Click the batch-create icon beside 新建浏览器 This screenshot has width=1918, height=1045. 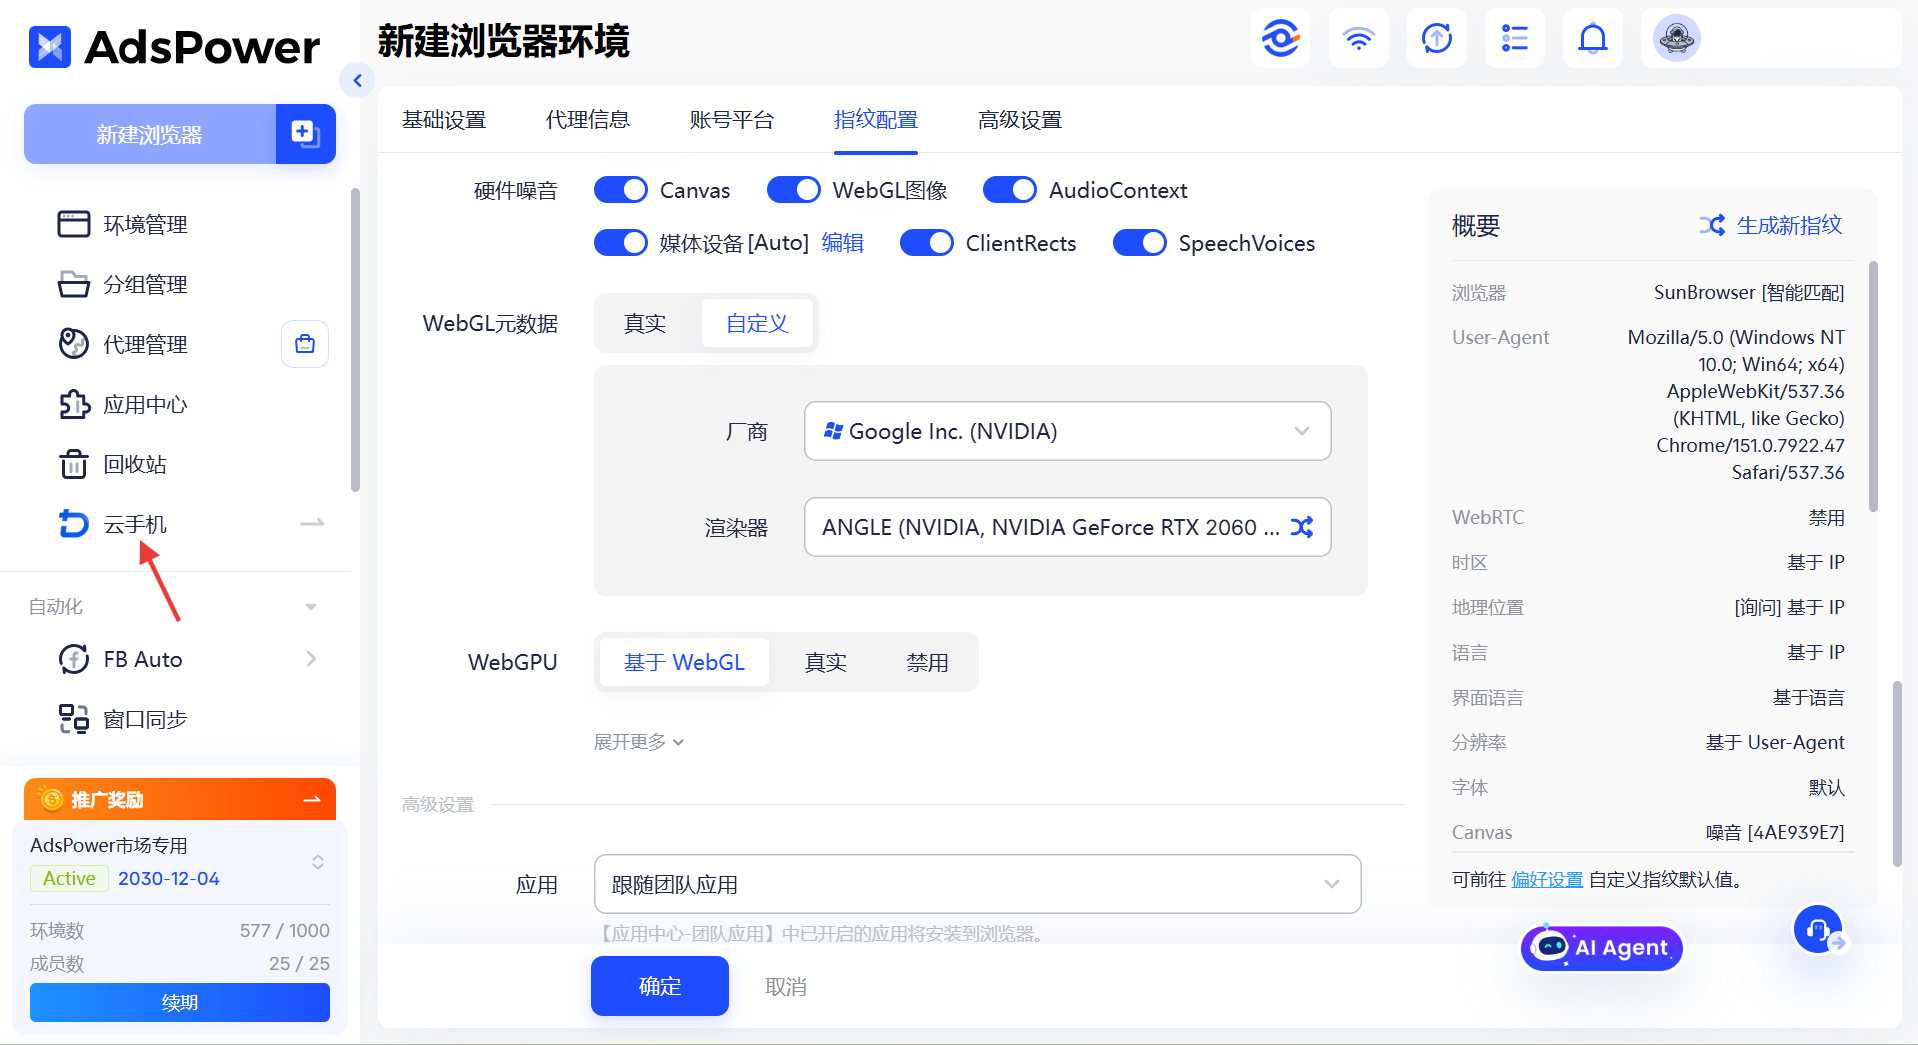point(305,134)
